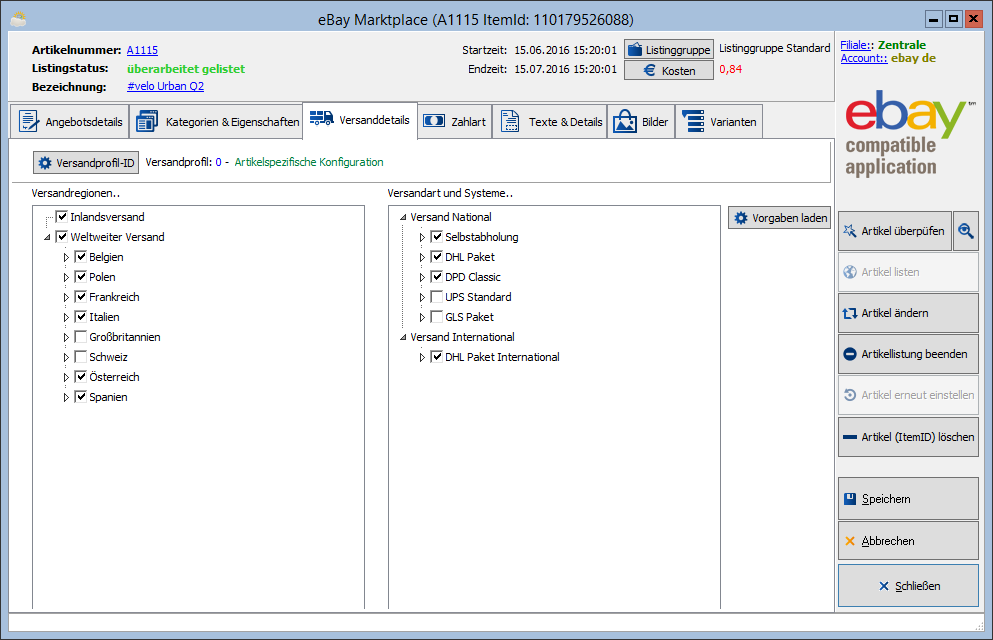The height and width of the screenshot is (640, 993).
Task: Click the arrows icon on Artikel ändern
Action: tap(850, 313)
